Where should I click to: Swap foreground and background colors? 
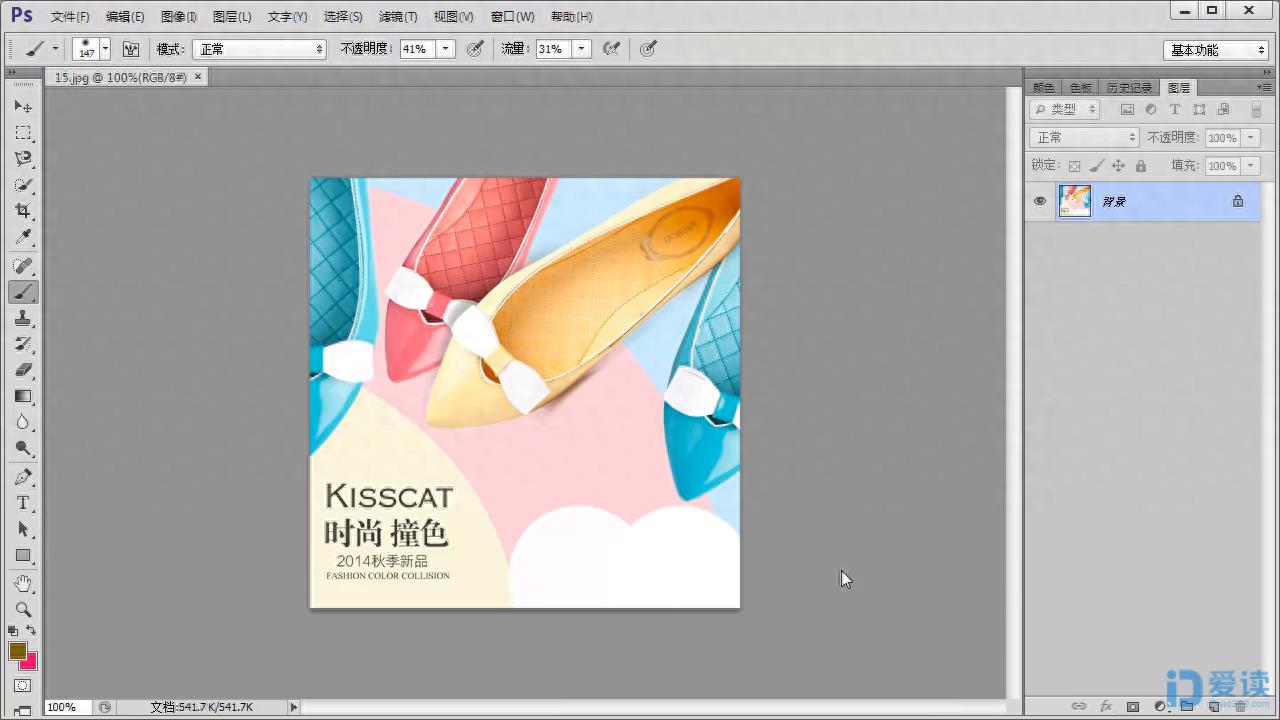pos(31,630)
